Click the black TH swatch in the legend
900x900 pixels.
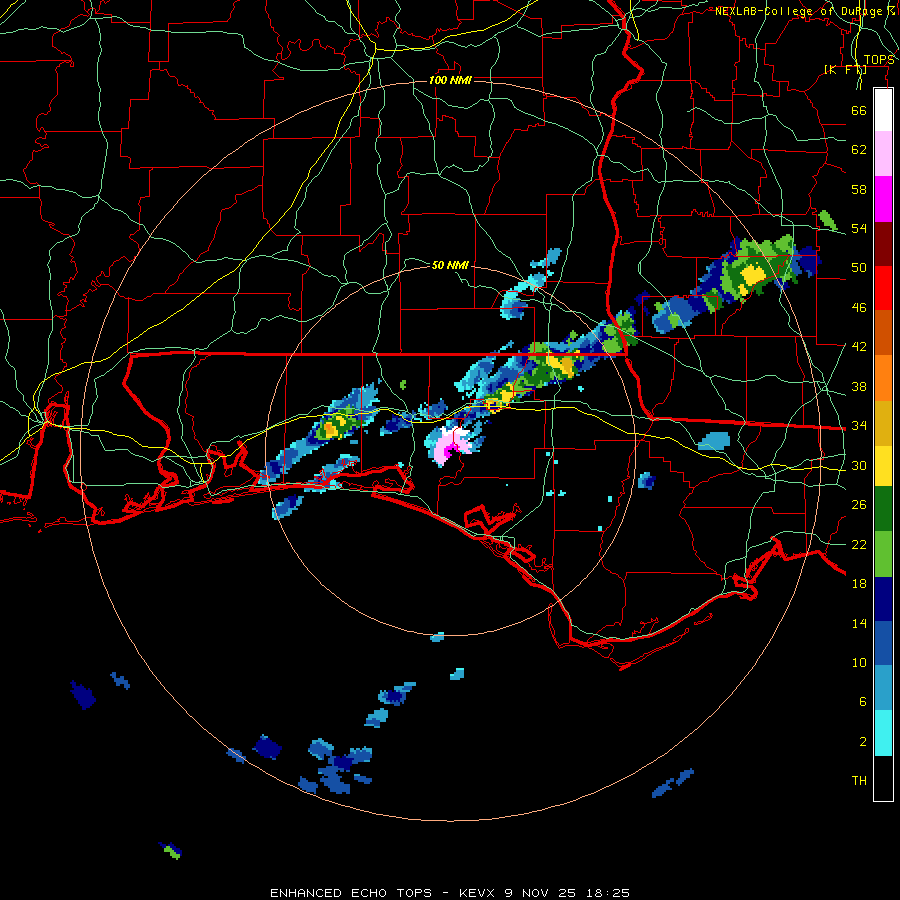click(883, 778)
